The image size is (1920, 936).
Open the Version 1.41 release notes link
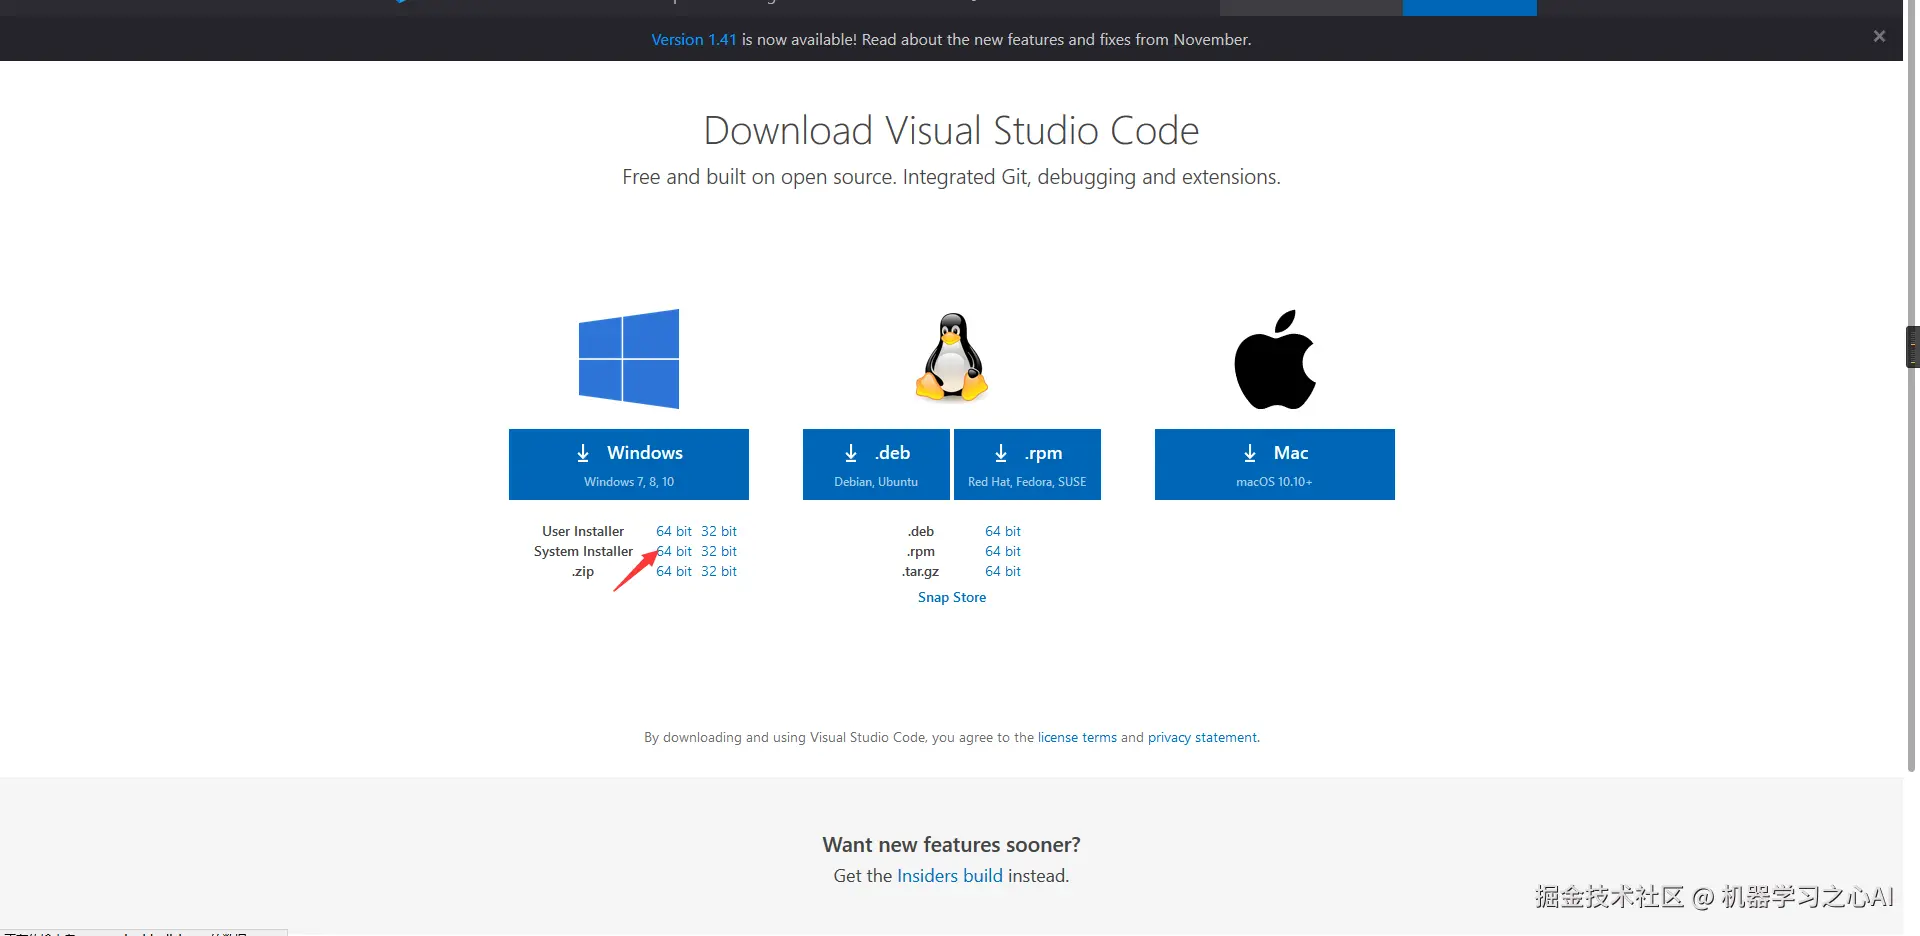pos(694,40)
